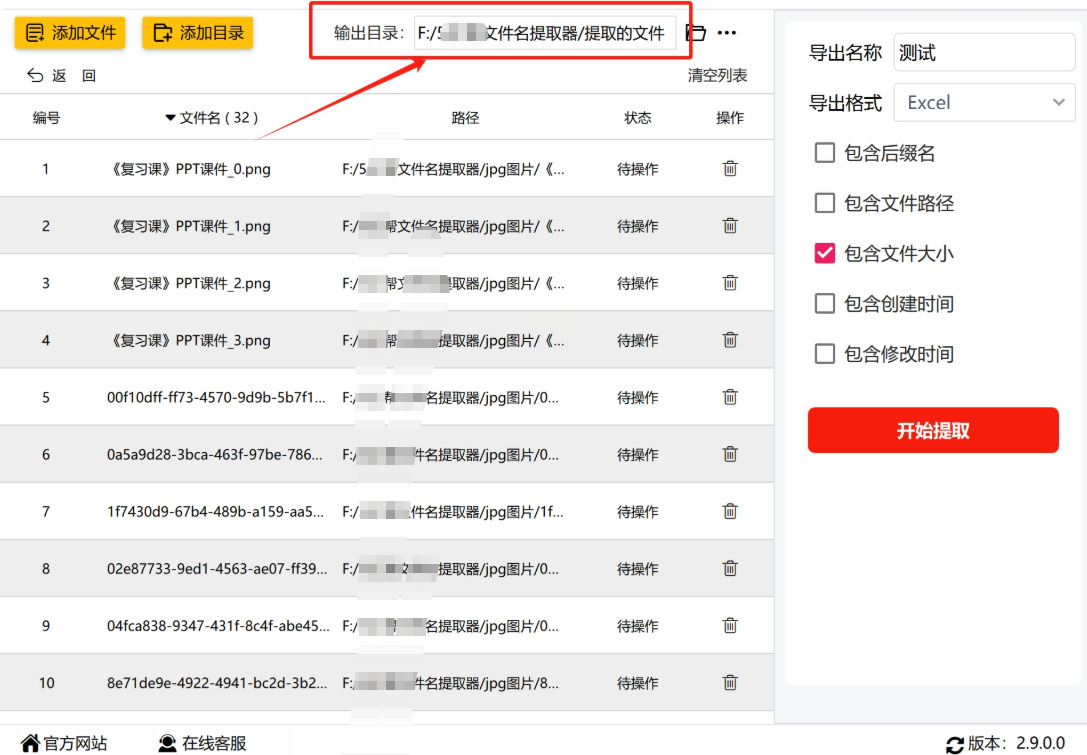
Task: Click the 添加文件 button
Action: click(70, 33)
